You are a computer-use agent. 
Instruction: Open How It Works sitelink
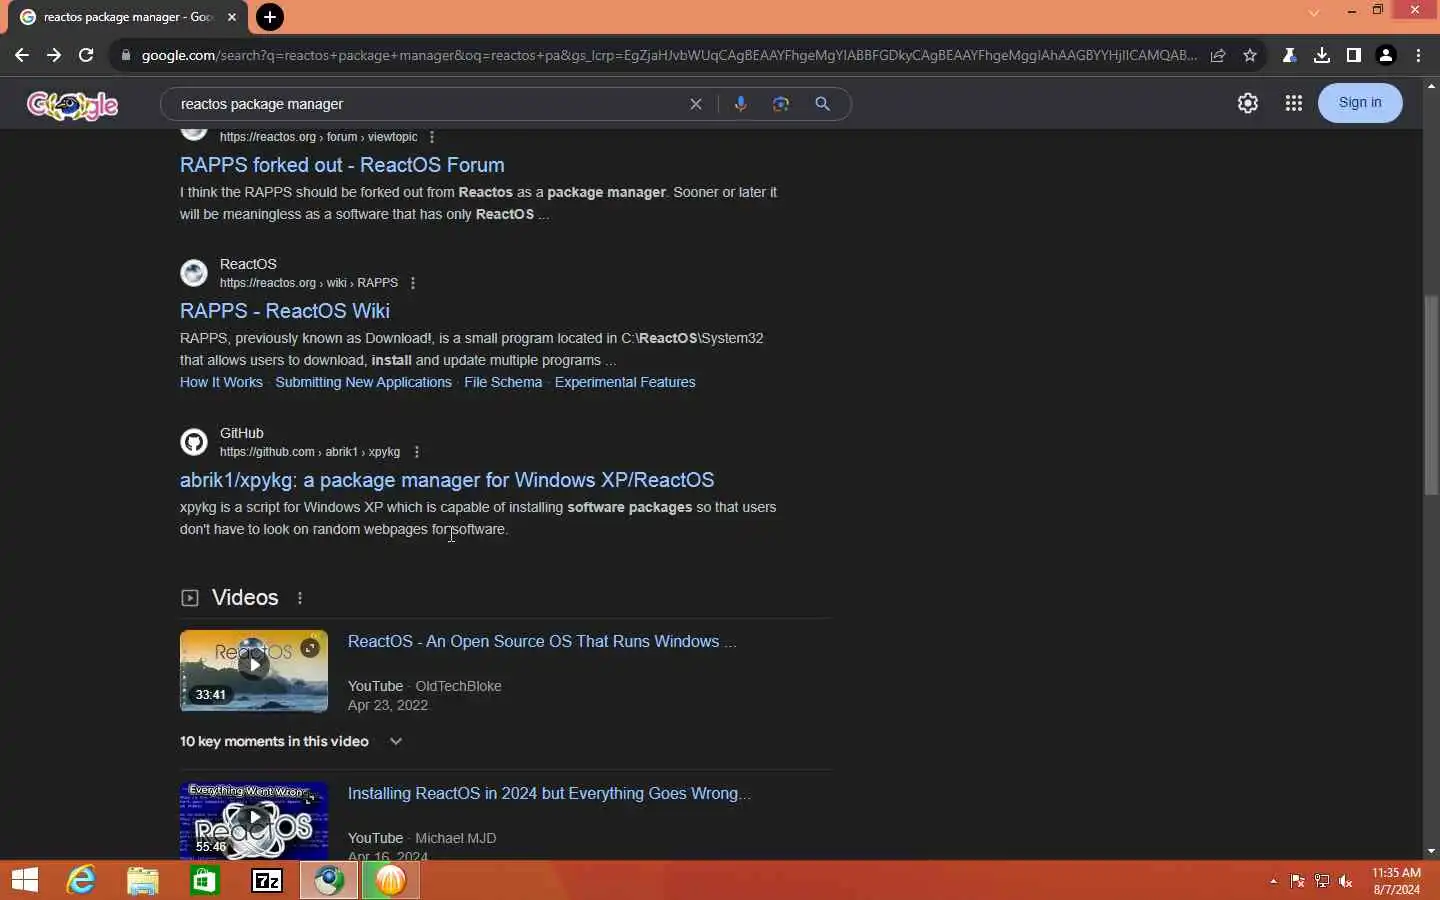click(221, 382)
